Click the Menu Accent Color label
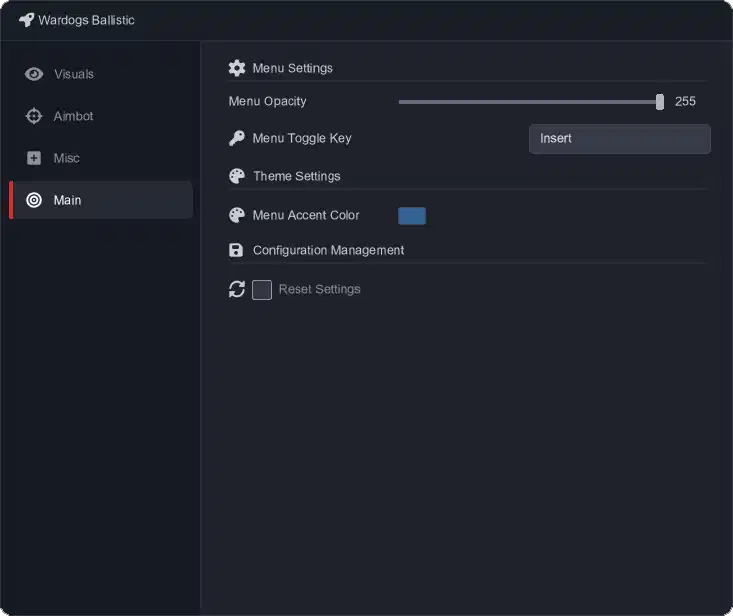 [306, 215]
